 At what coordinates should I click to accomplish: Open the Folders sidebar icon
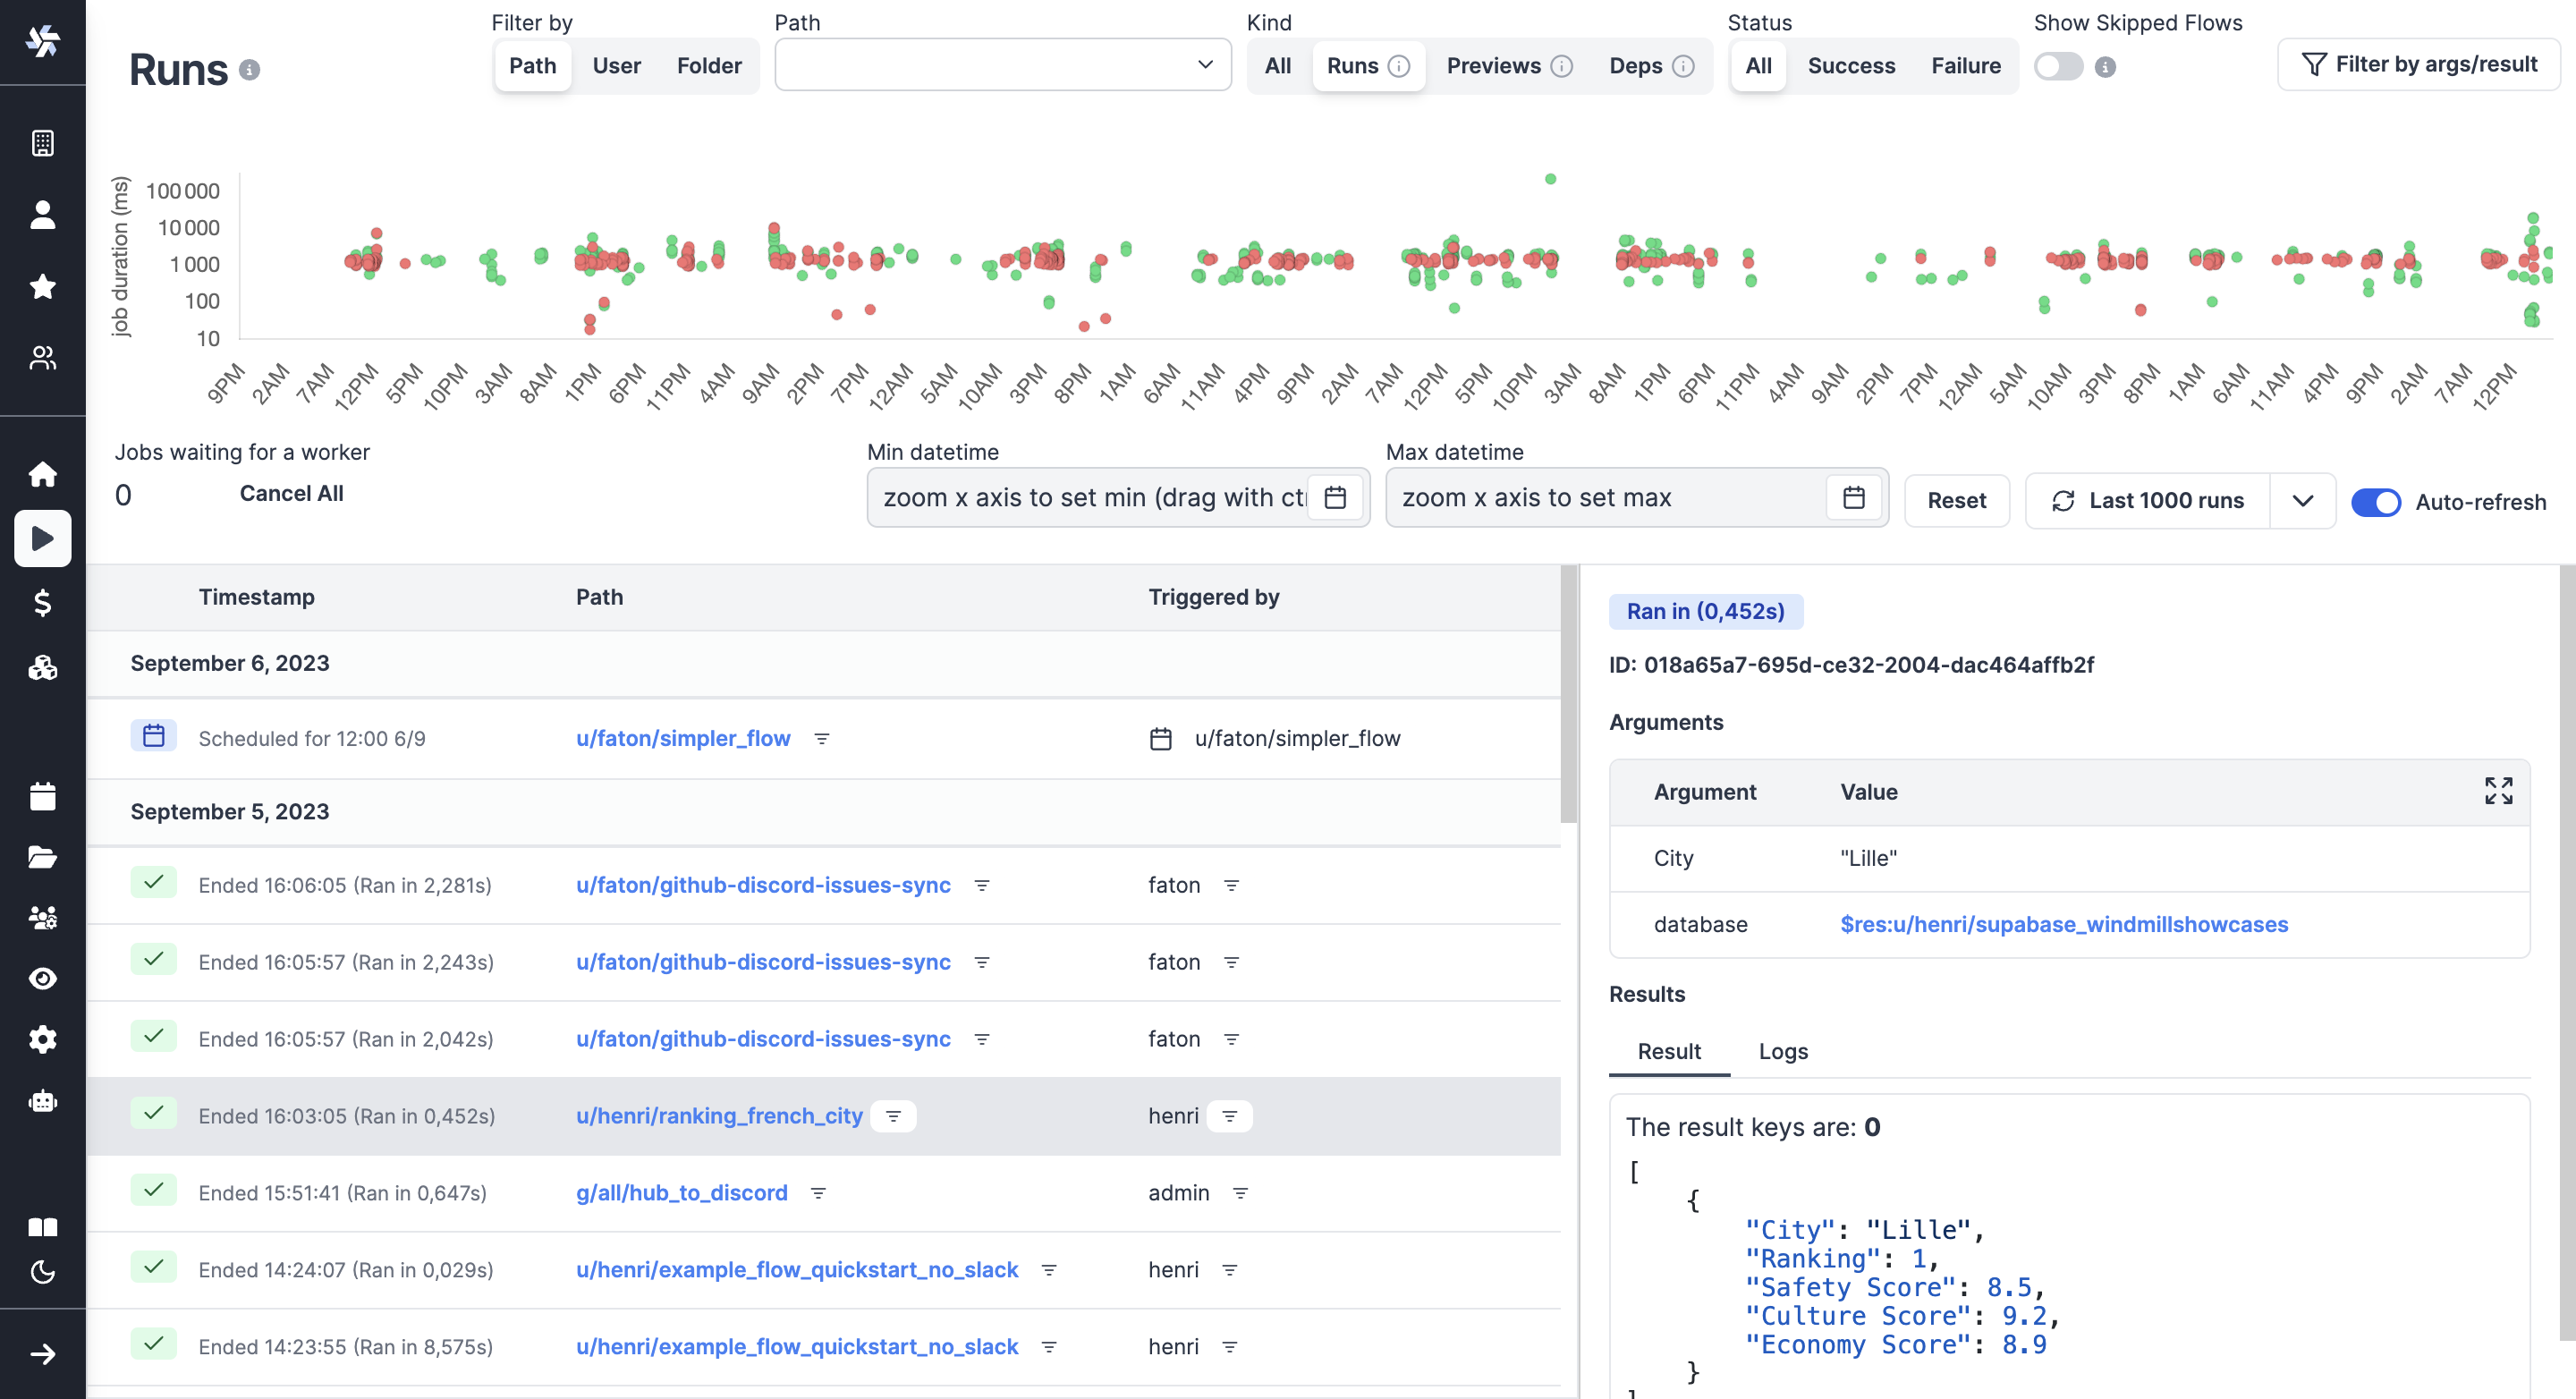click(x=42, y=858)
